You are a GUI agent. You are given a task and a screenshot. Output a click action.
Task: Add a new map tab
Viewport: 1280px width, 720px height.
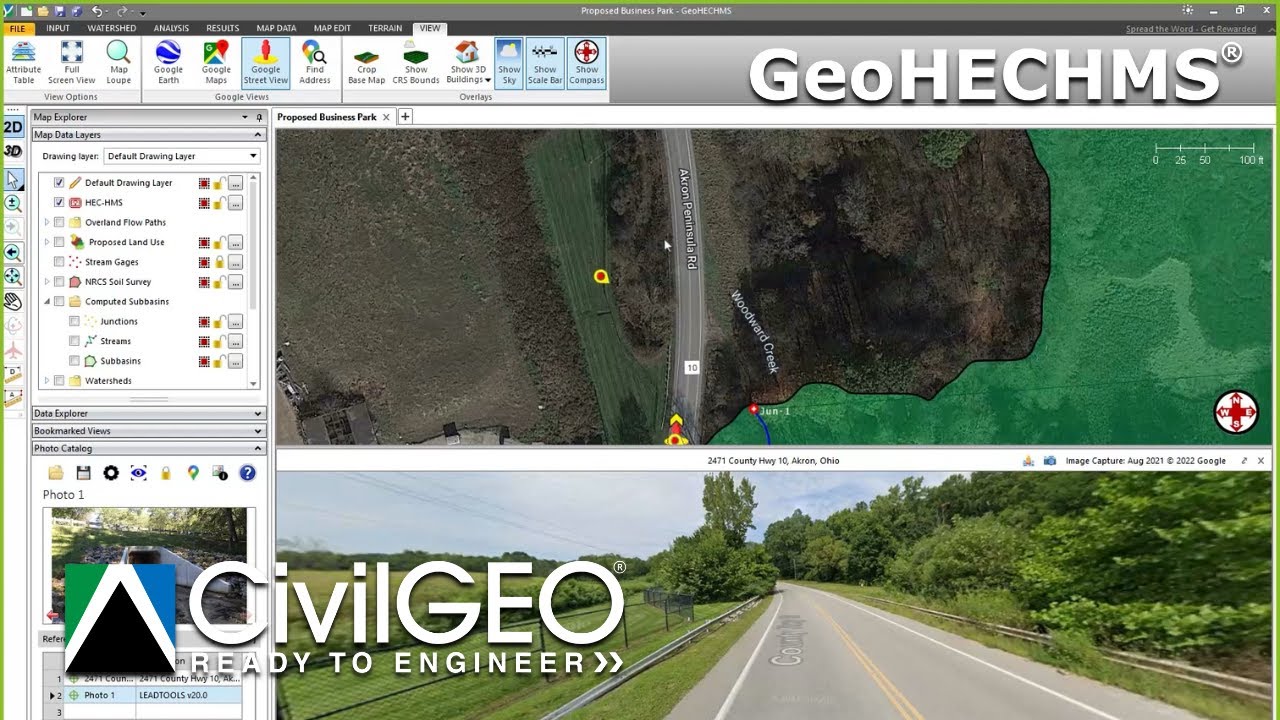(x=405, y=117)
